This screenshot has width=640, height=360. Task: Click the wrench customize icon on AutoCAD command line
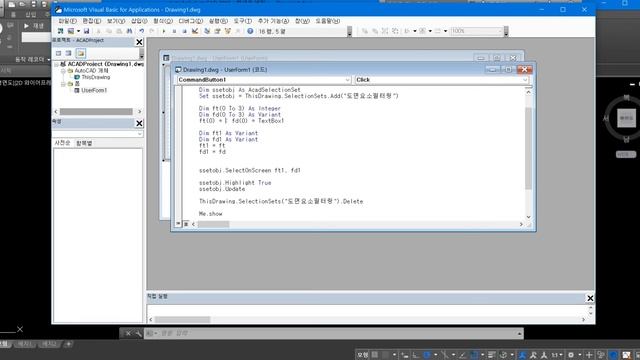click(x=138, y=333)
